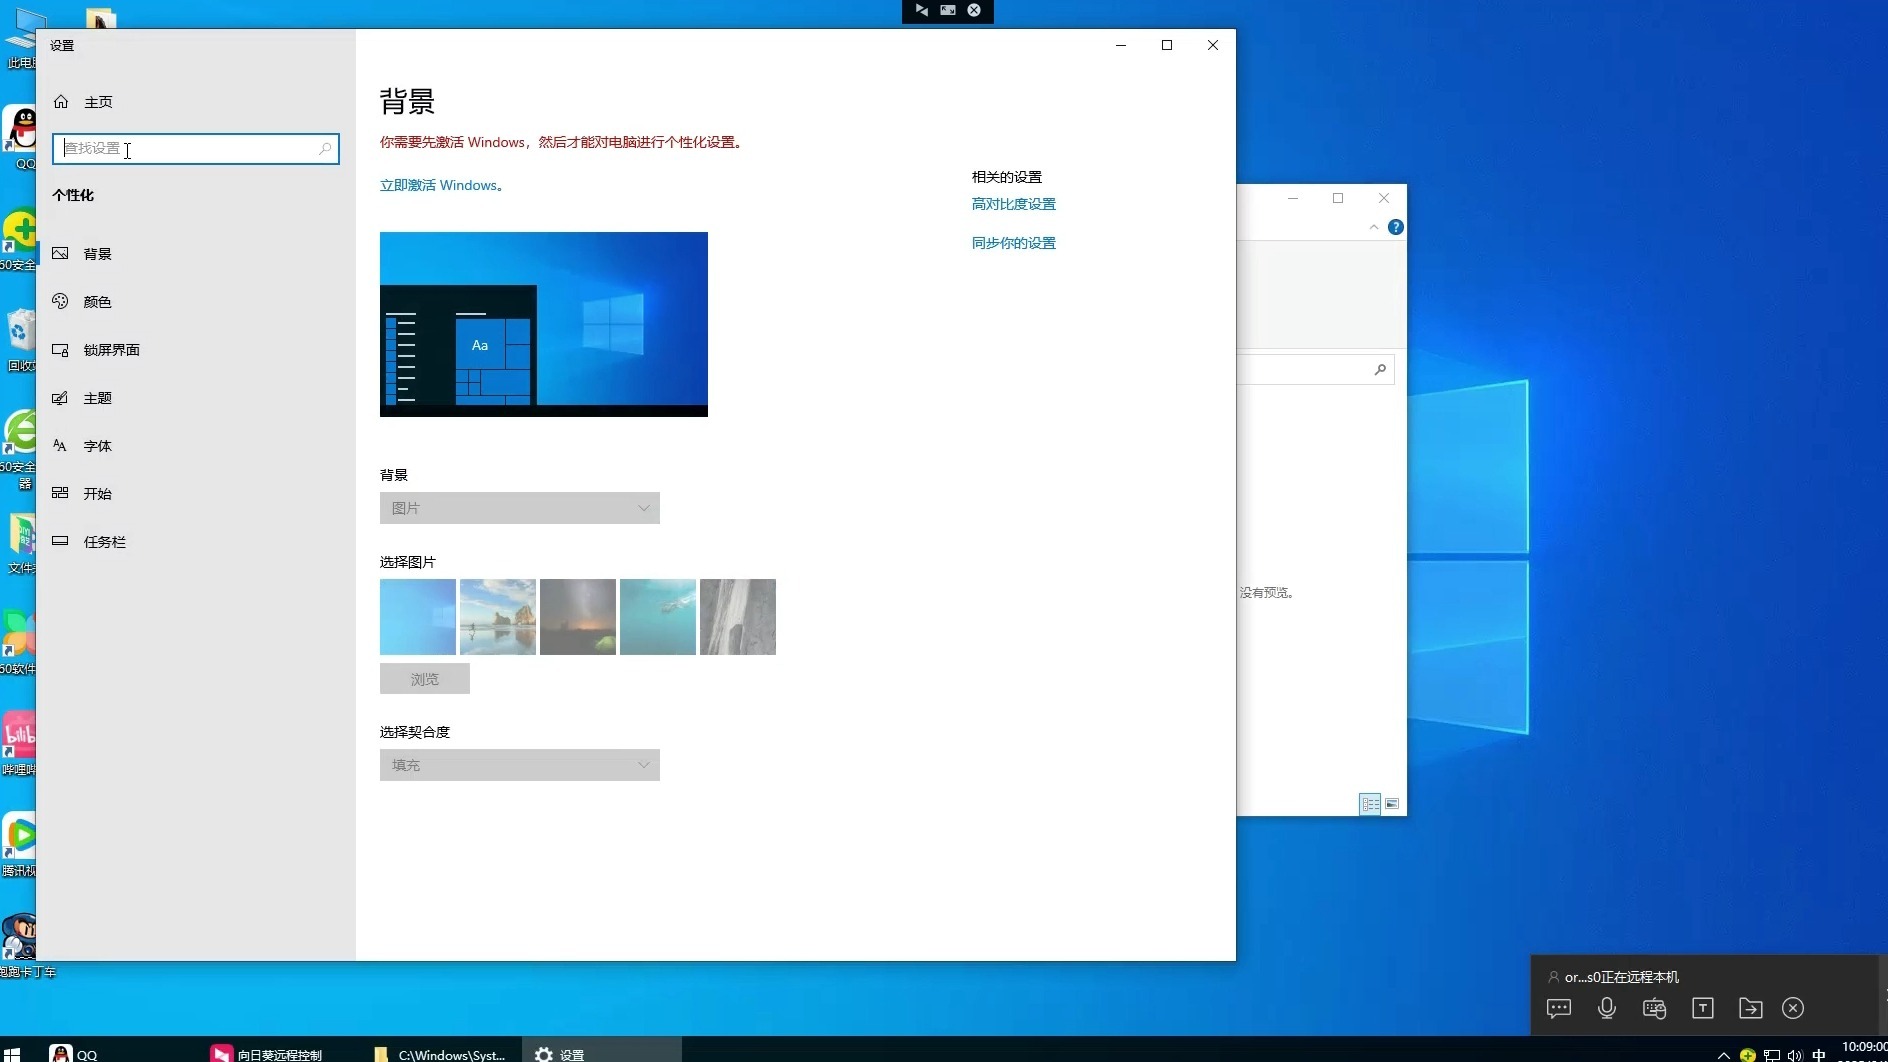Select the underwater swimmer wallpaper thumbnail
The image size is (1888, 1062).
tap(658, 617)
